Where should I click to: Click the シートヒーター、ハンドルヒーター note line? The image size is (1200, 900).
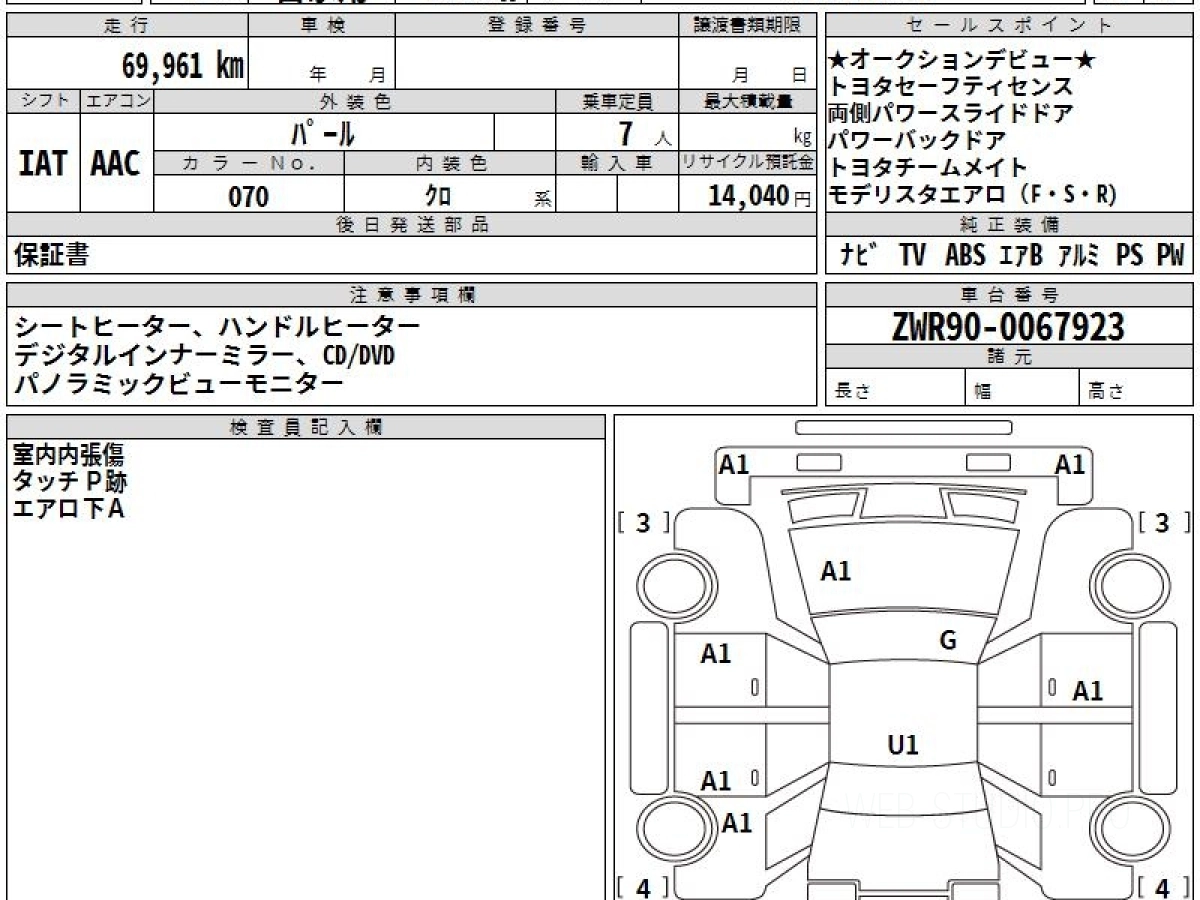218,327
